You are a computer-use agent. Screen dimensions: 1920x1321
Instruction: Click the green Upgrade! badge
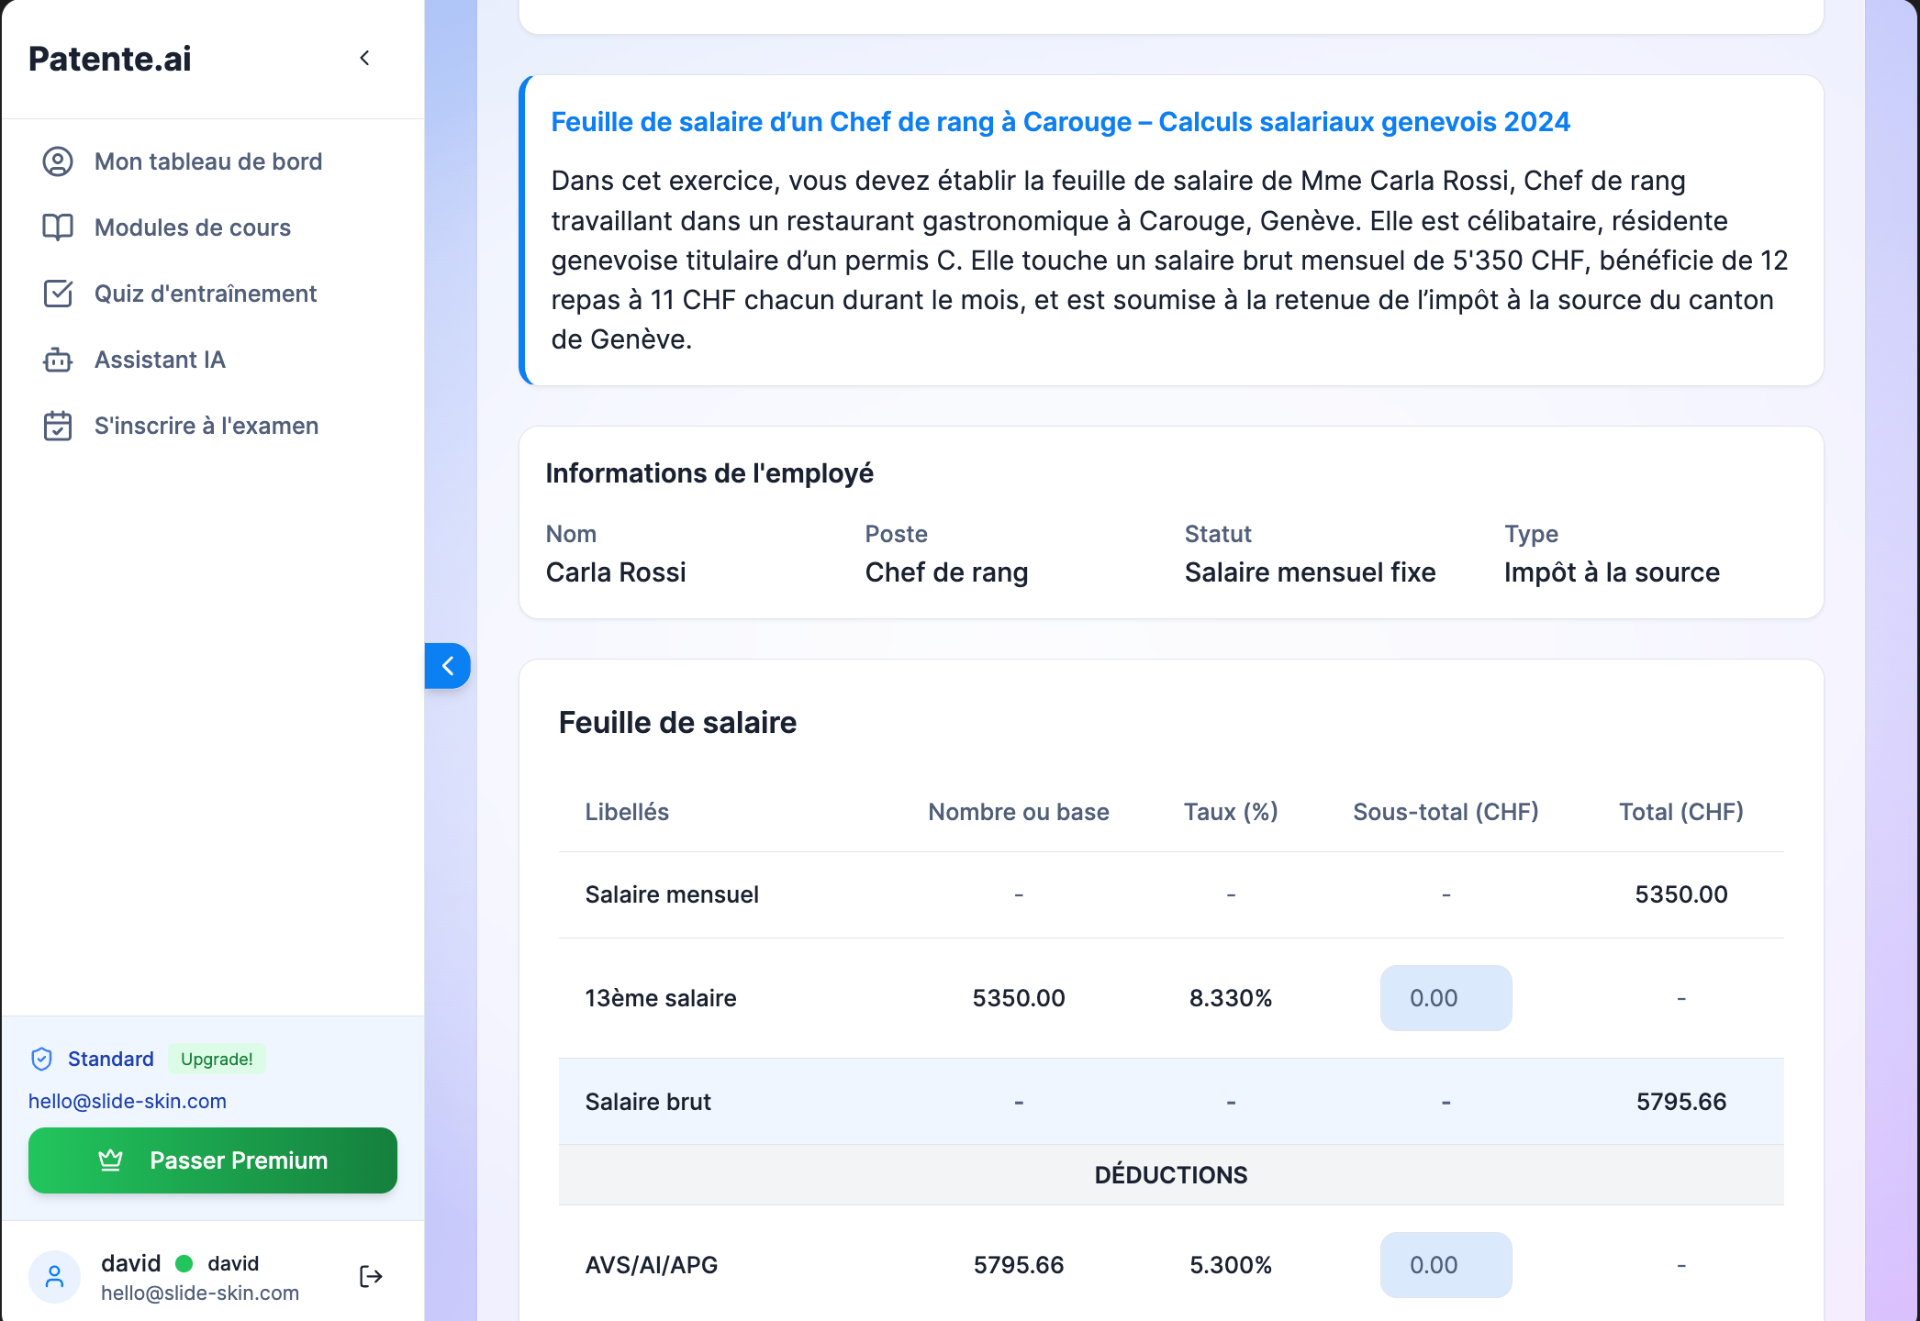[x=217, y=1058]
